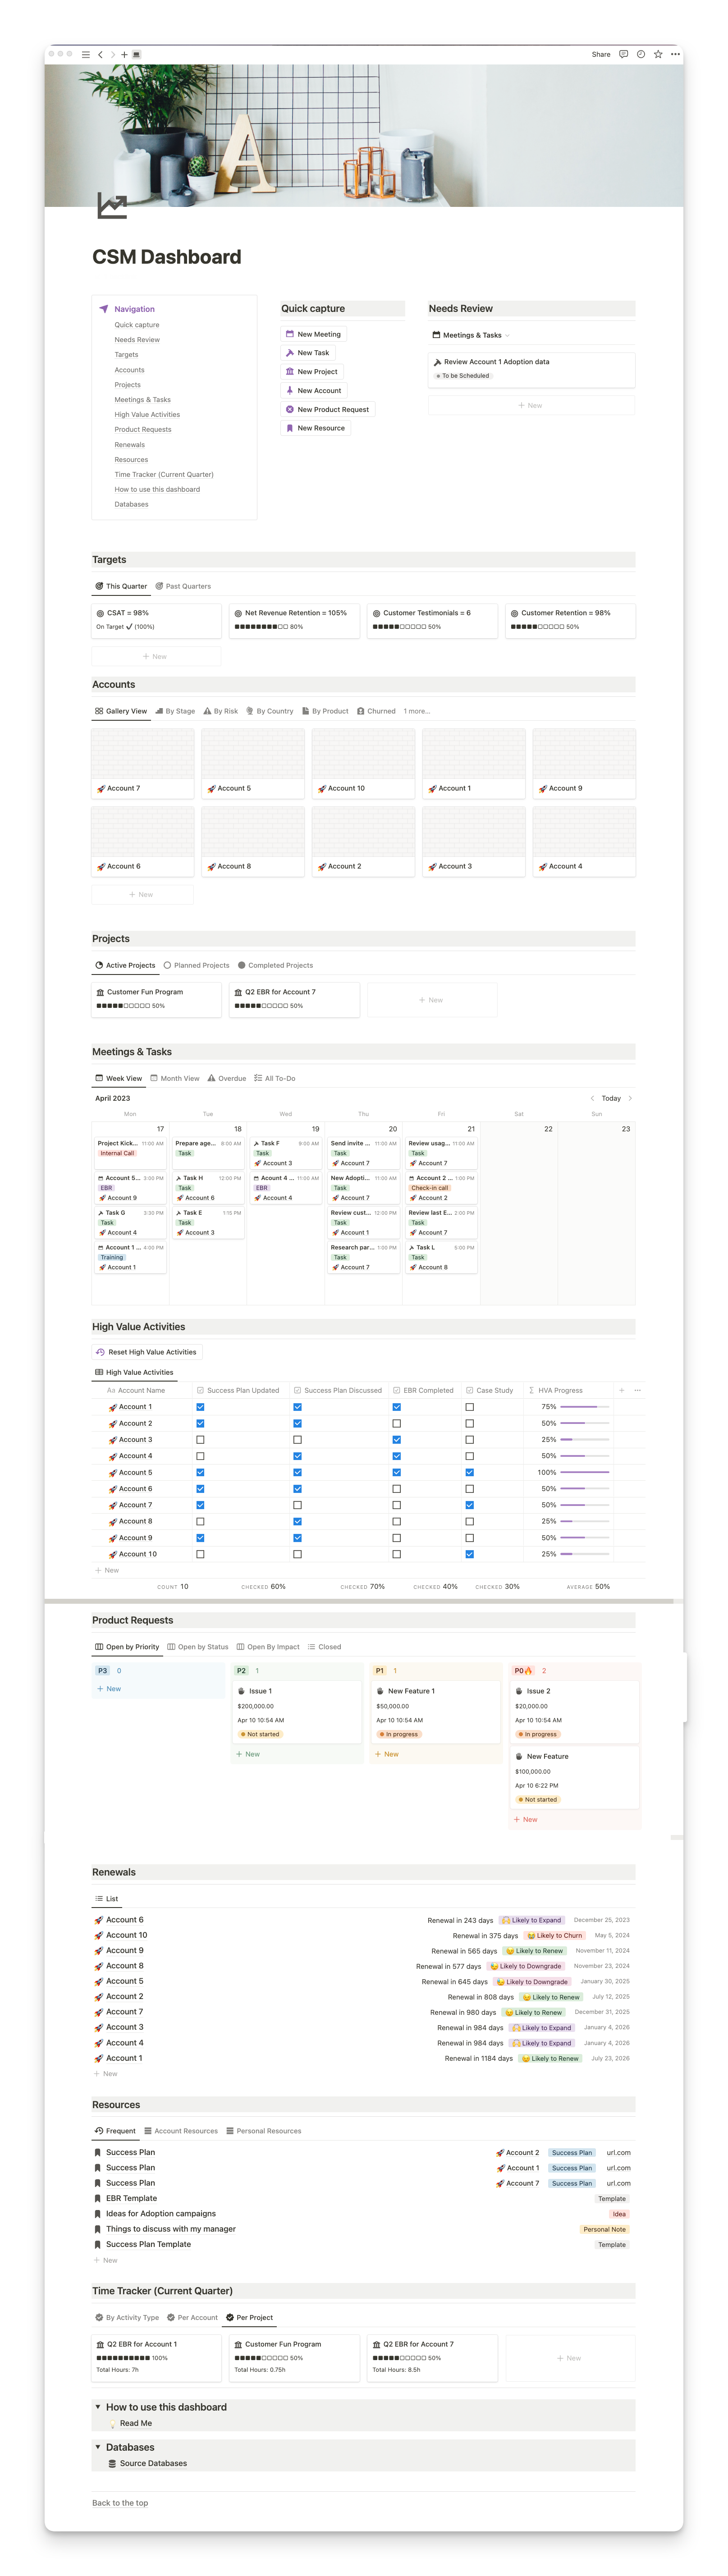Click the New Project building icon
Screen dimensions: 728x2576
click(x=290, y=371)
